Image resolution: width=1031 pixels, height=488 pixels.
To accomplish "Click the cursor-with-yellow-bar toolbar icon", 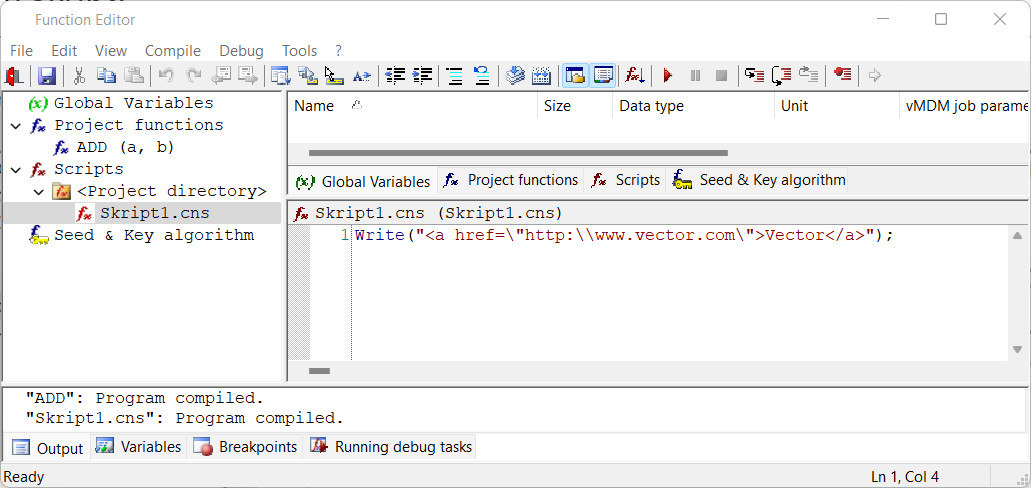I will (x=334, y=76).
